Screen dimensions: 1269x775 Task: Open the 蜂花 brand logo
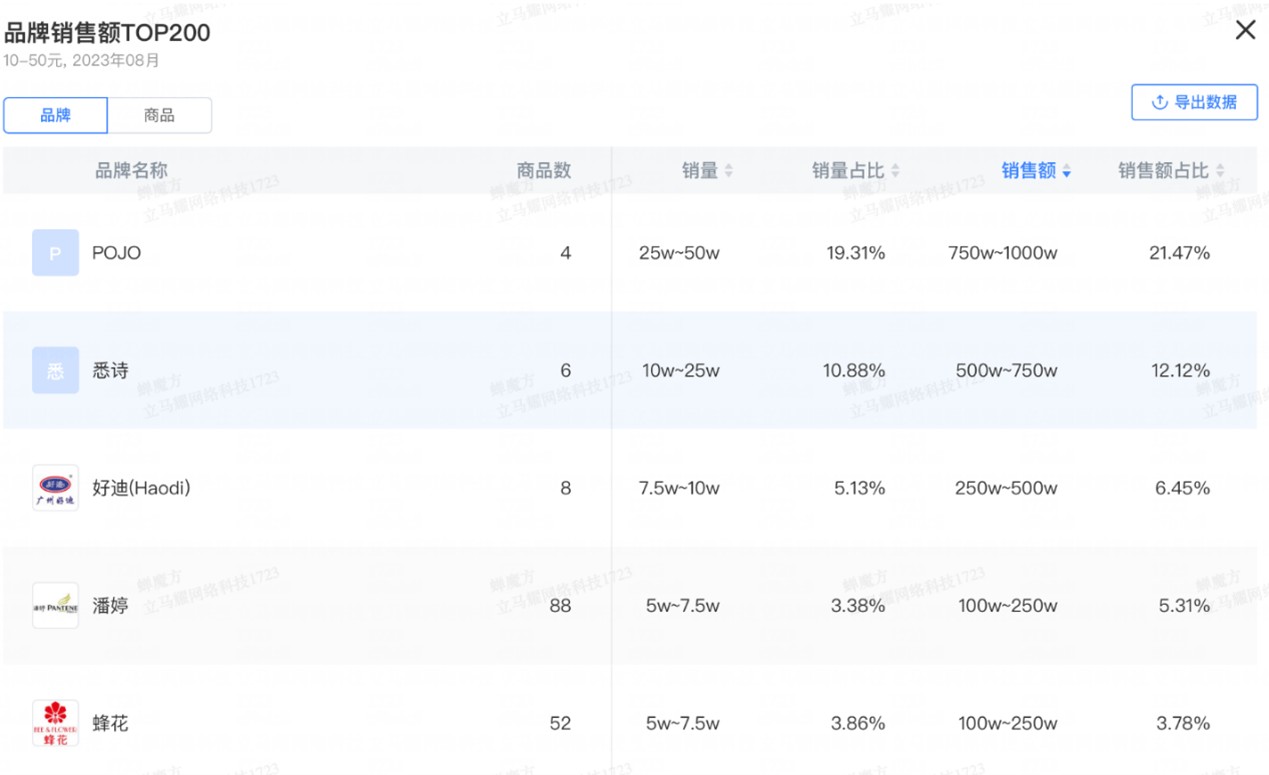click(x=55, y=723)
